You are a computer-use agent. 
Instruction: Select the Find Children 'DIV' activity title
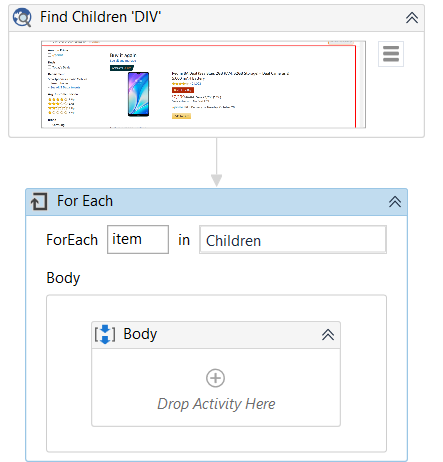[100, 17]
